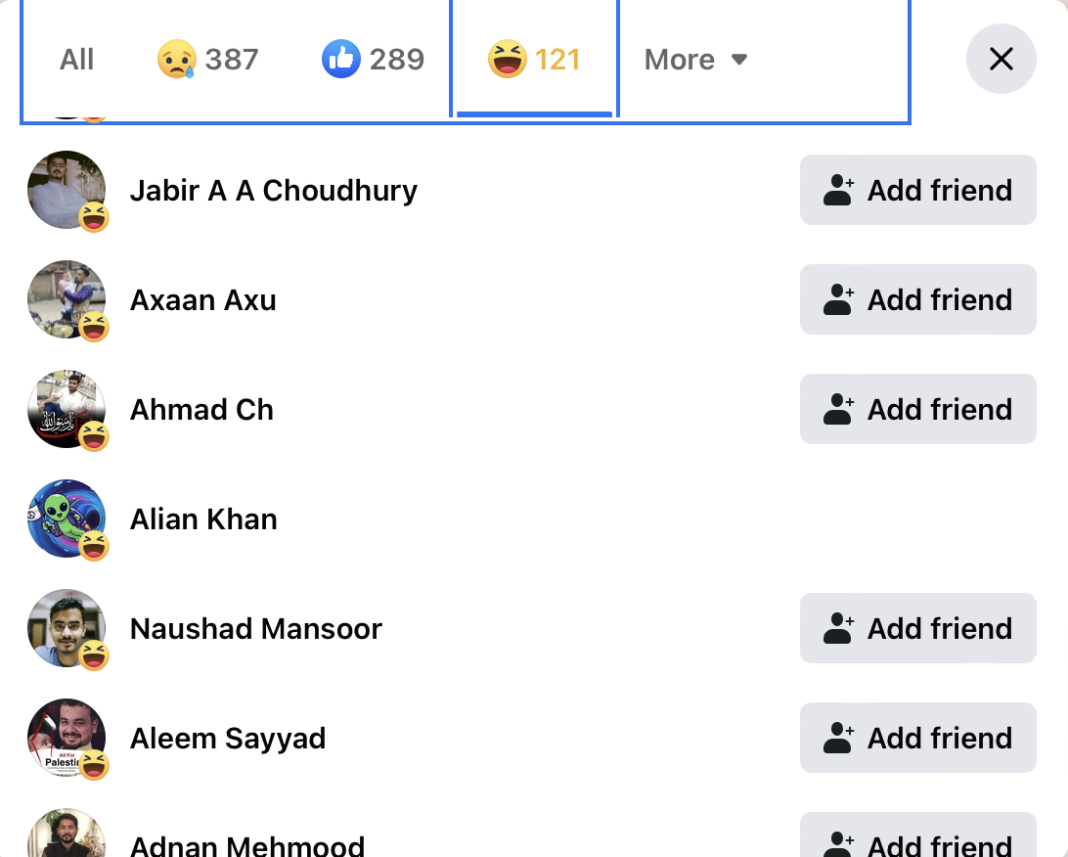Click Ahmad Ch's avatar thumbnail

point(66,409)
